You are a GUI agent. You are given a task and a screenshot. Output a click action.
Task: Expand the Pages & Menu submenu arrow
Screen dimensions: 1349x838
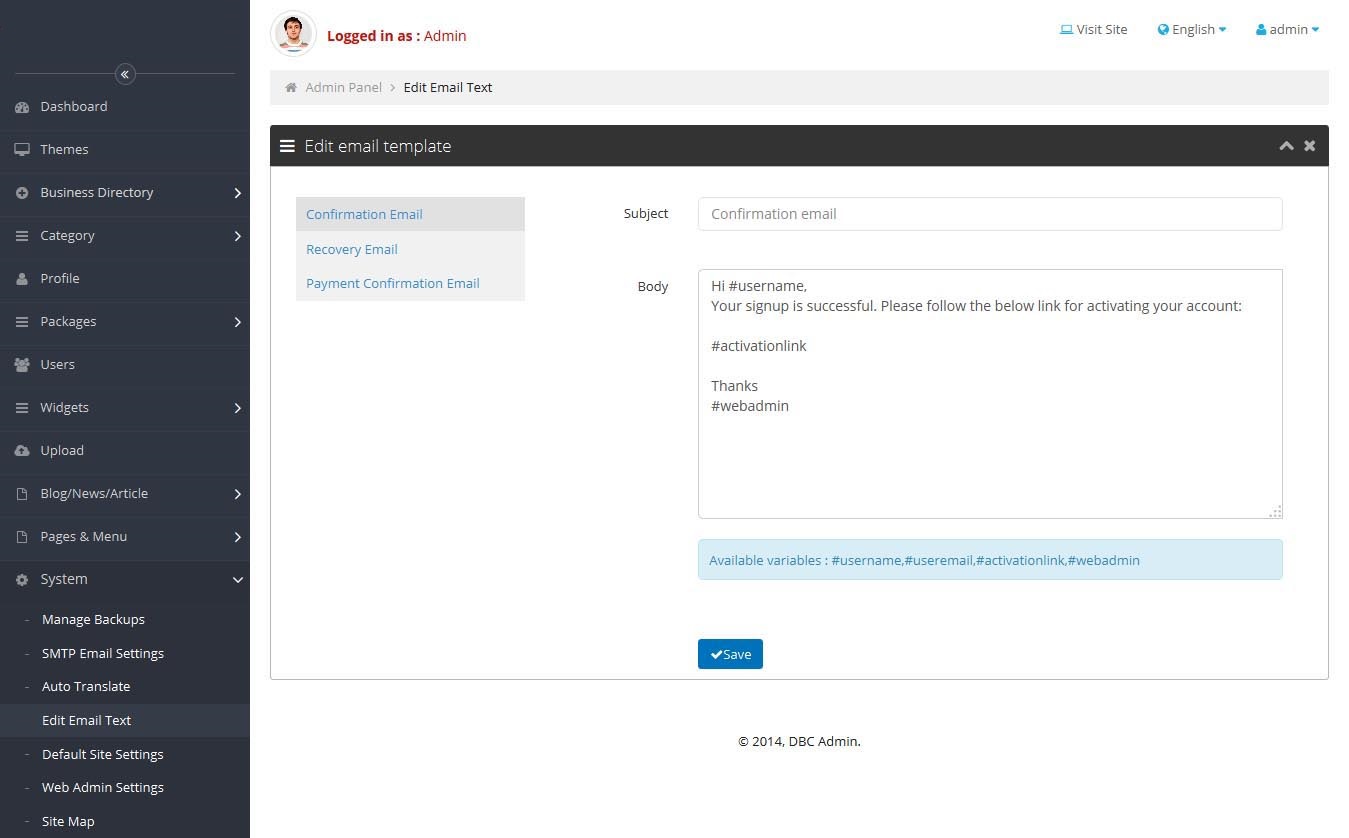[x=237, y=537]
